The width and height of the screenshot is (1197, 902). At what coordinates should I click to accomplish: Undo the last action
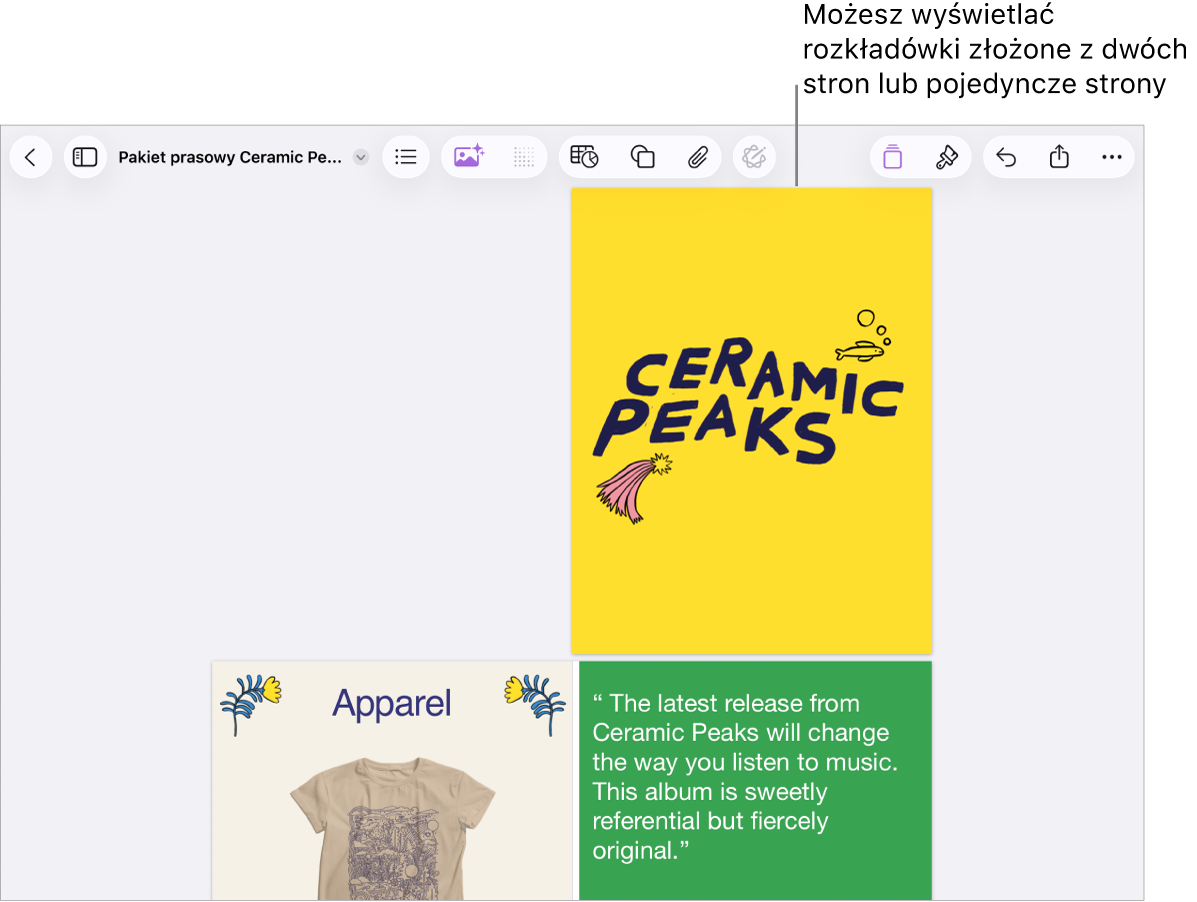1006,157
